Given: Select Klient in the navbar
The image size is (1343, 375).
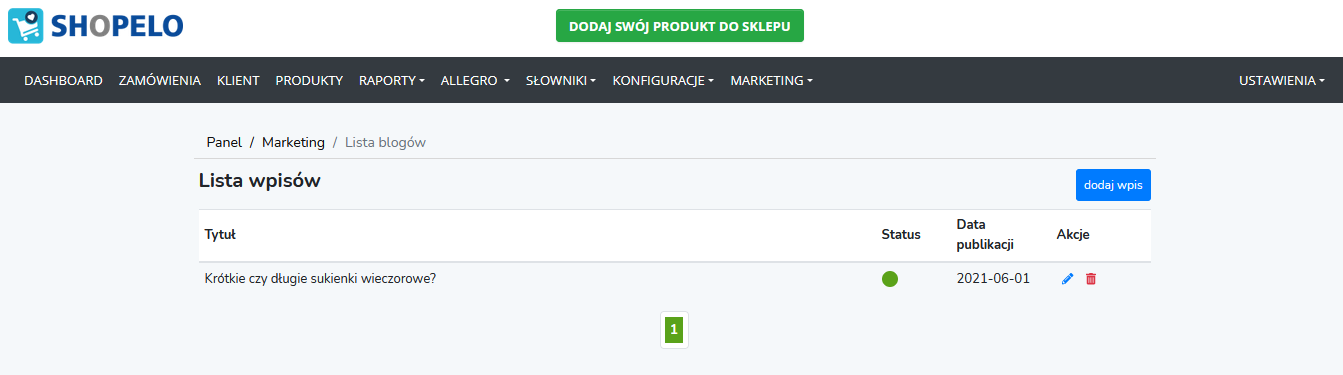Looking at the screenshot, I should coord(238,80).
